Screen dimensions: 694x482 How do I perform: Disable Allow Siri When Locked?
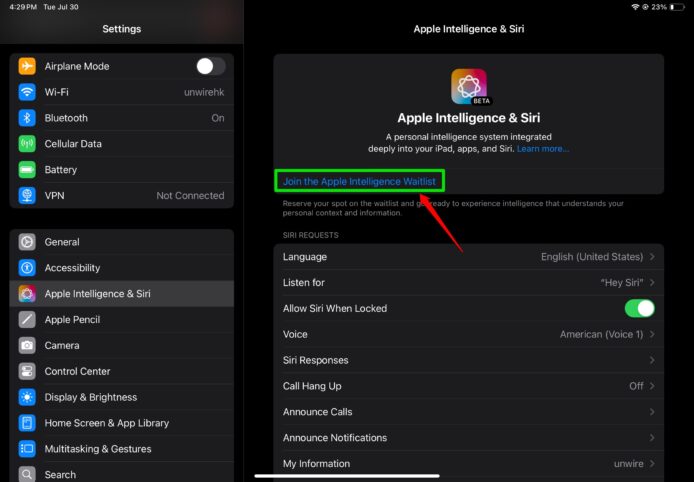pos(639,308)
